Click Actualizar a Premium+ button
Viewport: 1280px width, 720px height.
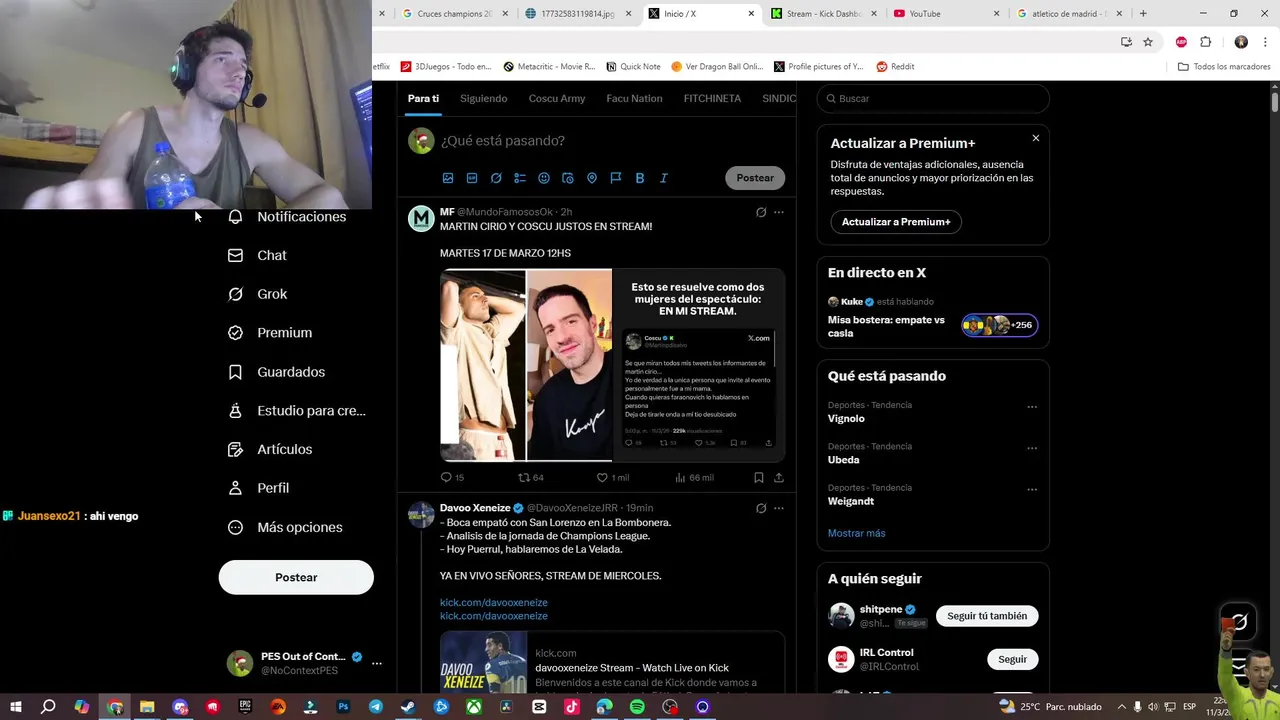tap(896, 222)
